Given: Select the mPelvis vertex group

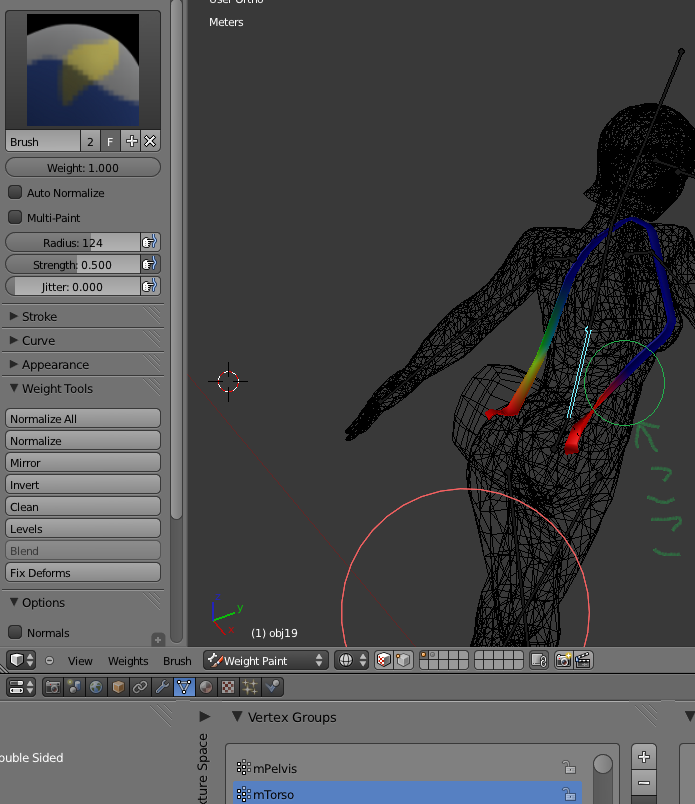Looking at the screenshot, I should [407, 768].
